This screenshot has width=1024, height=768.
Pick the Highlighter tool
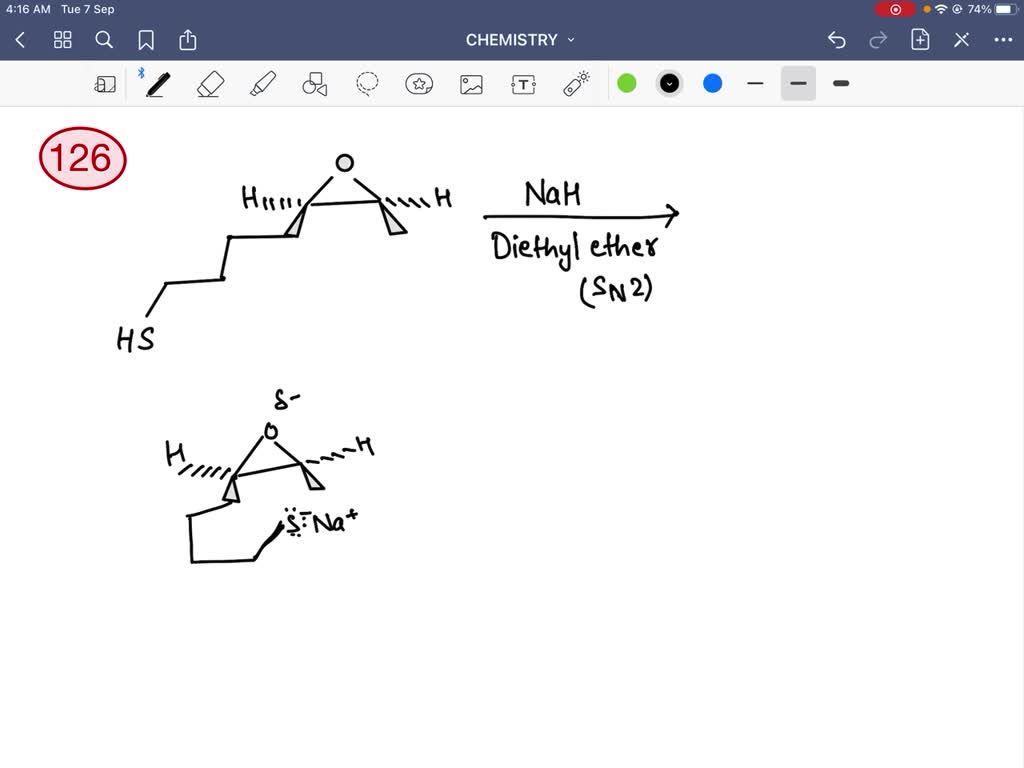coord(262,84)
